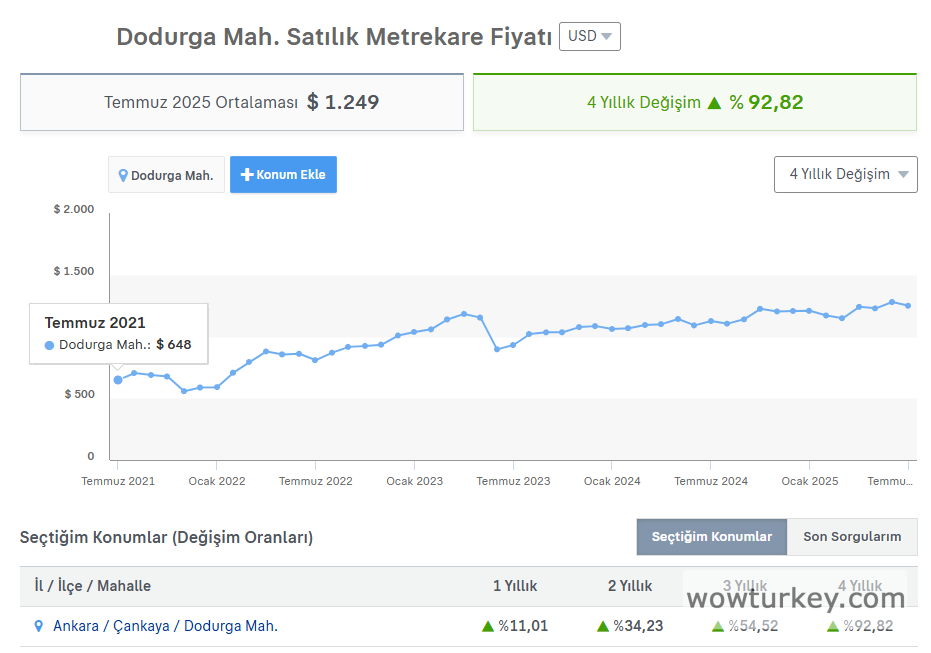Screen dimensions: 931x653
Task: Click the green triangle in 4 Yıllık Değişim box
Action: coord(714,102)
